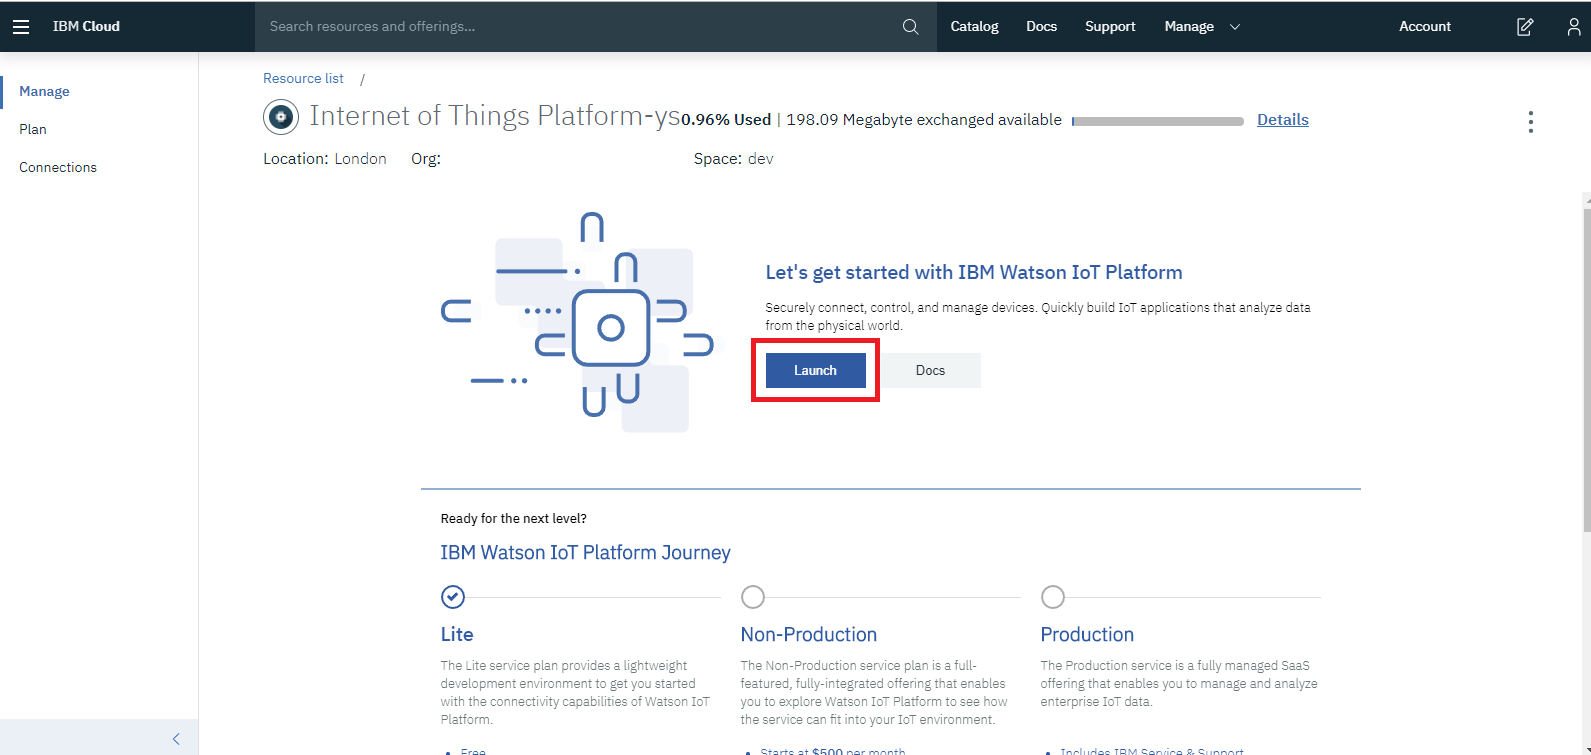Viewport: 1591px width, 755px height.
Task: Click the search magnifier icon
Action: tap(910, 27)
